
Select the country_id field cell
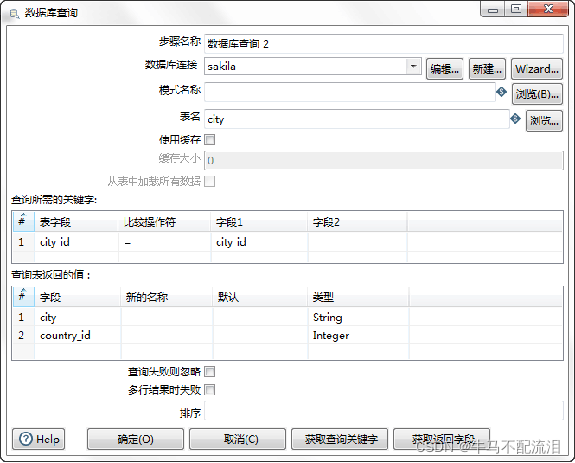pyautogui.click(x=78, y=335)
